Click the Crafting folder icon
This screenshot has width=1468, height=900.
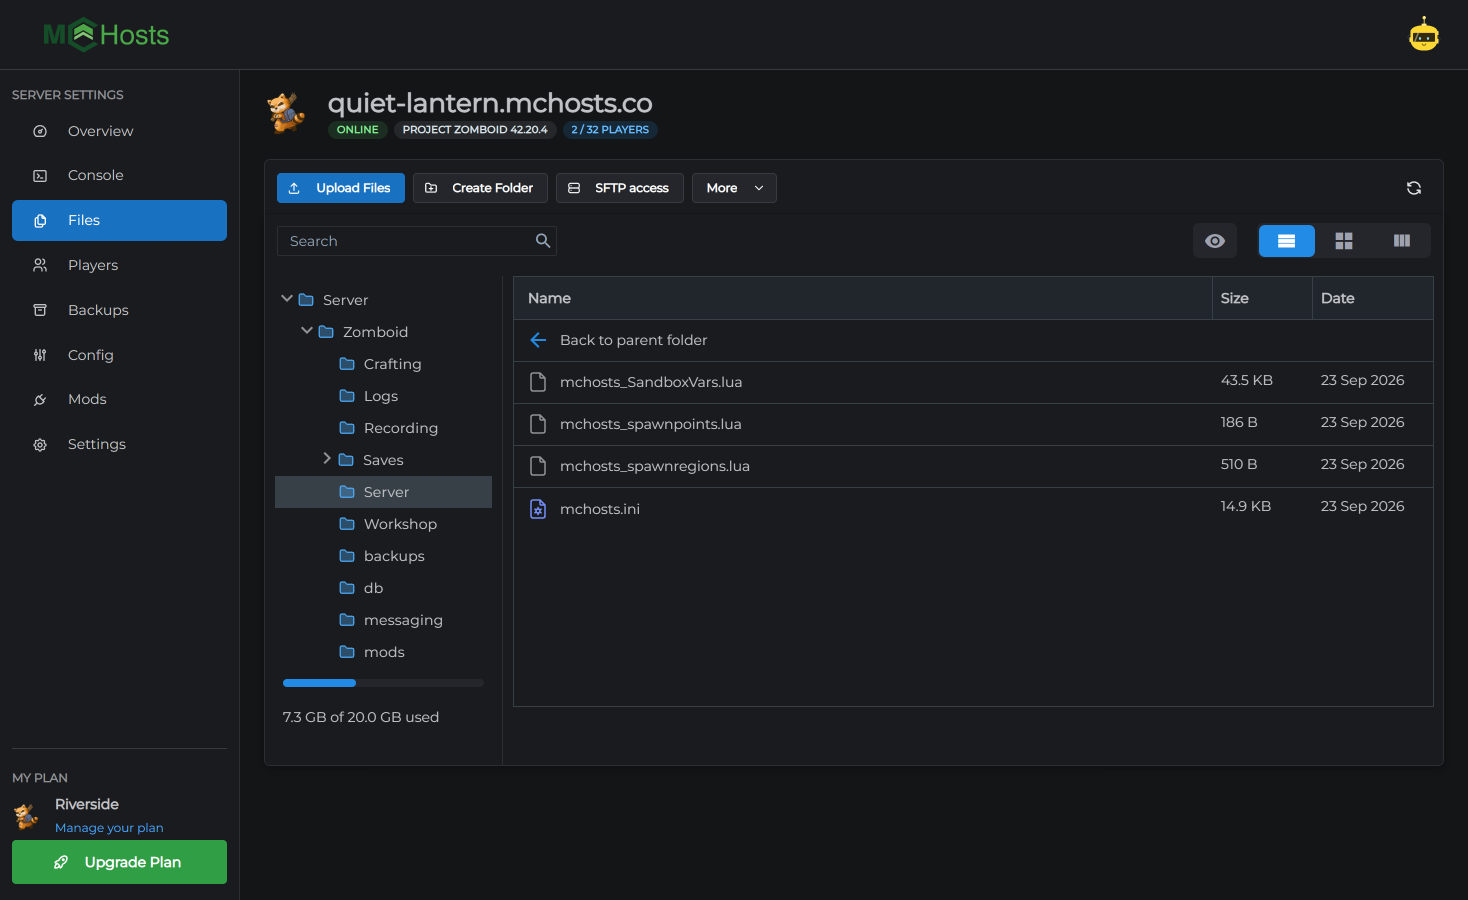tap(347, 364)
